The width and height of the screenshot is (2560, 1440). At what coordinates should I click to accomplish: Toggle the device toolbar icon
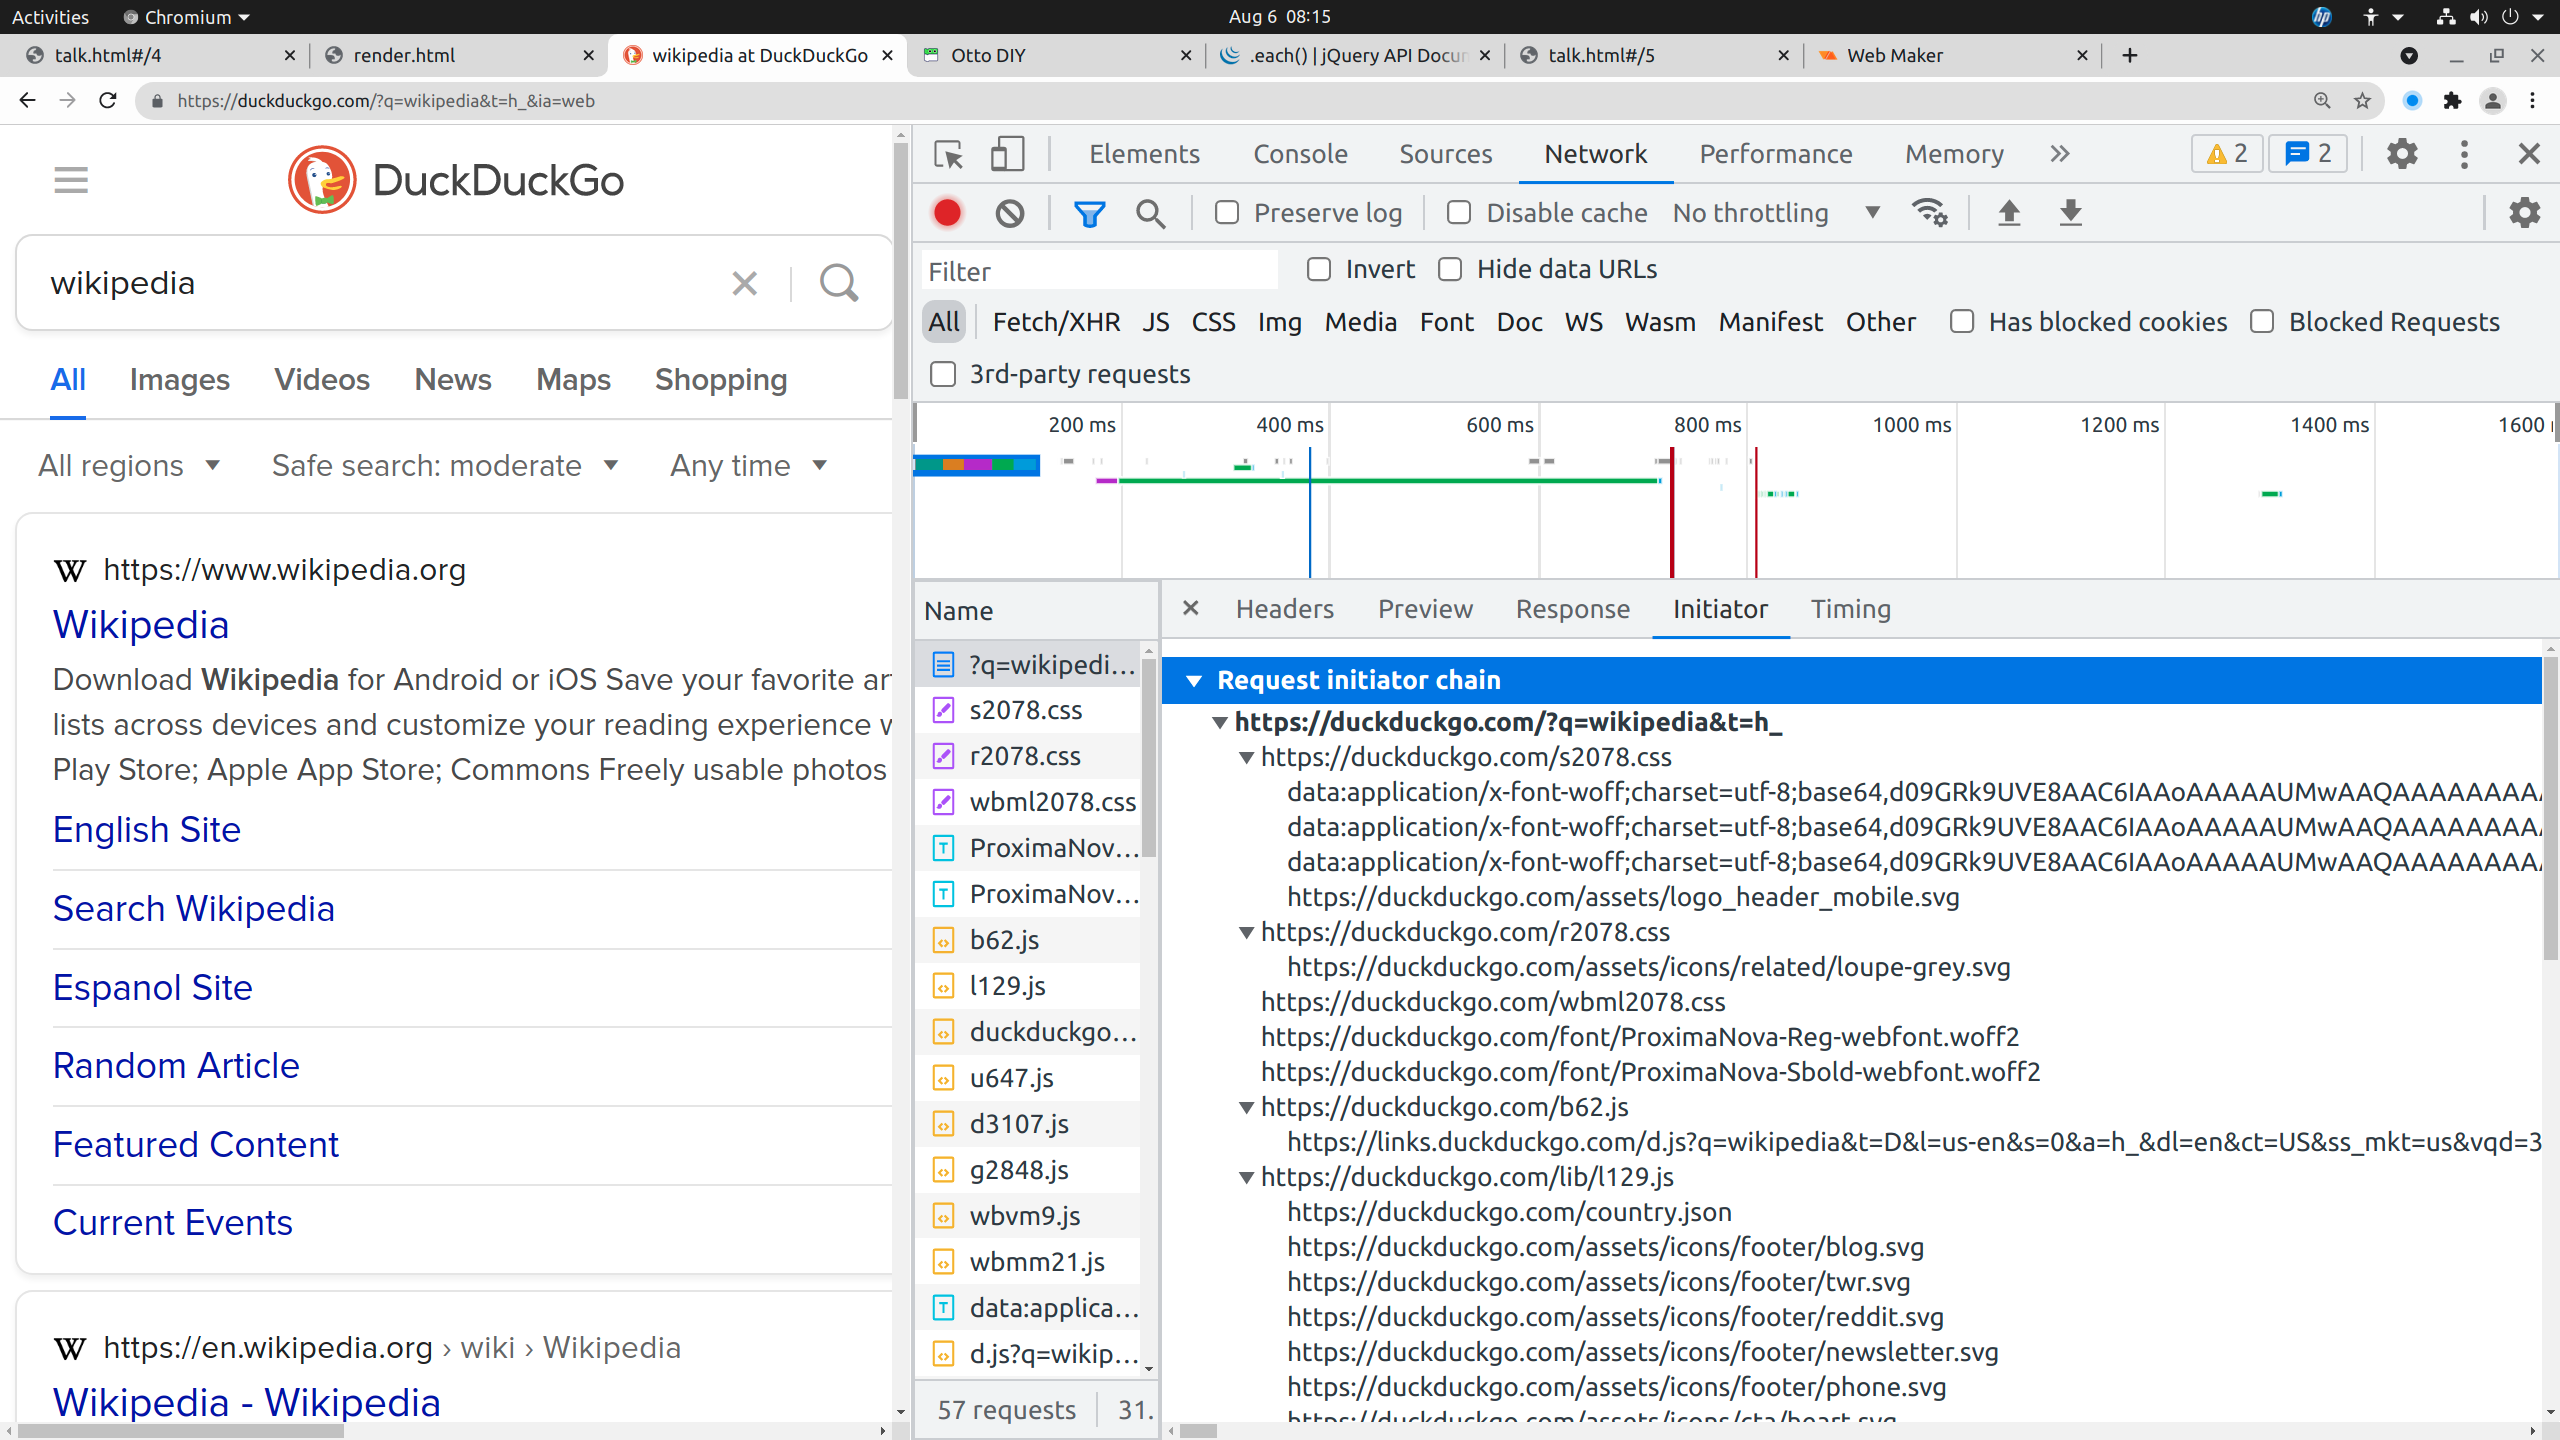coord(1007,154)
